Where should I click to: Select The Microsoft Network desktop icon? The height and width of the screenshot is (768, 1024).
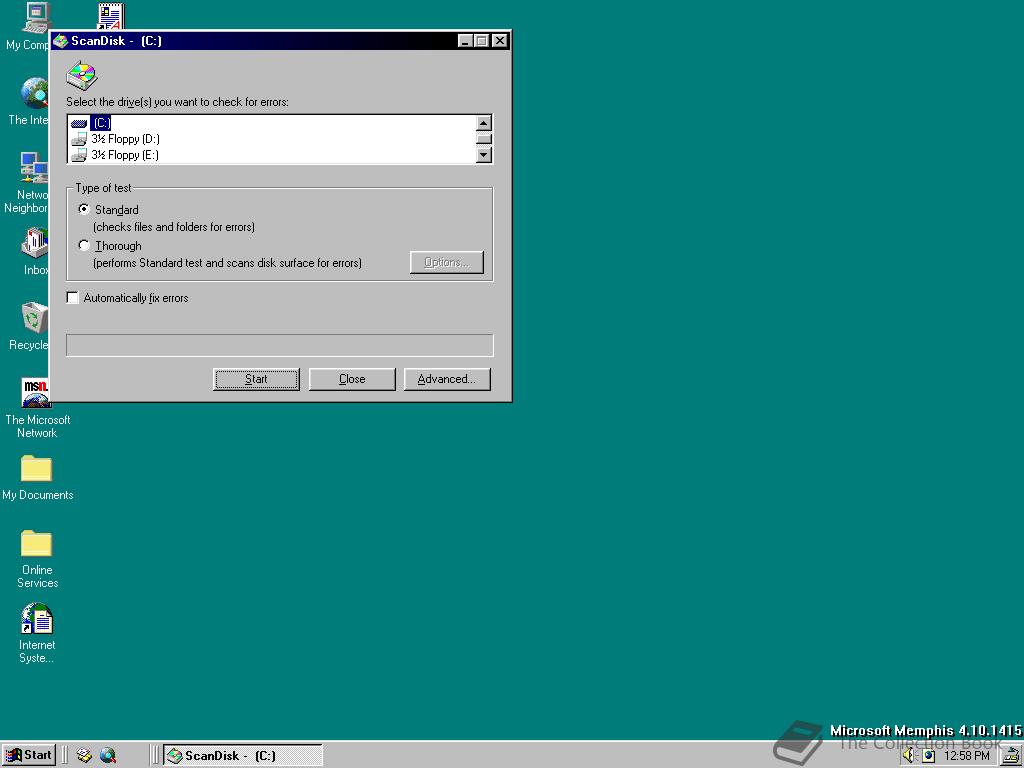(37, 392)
